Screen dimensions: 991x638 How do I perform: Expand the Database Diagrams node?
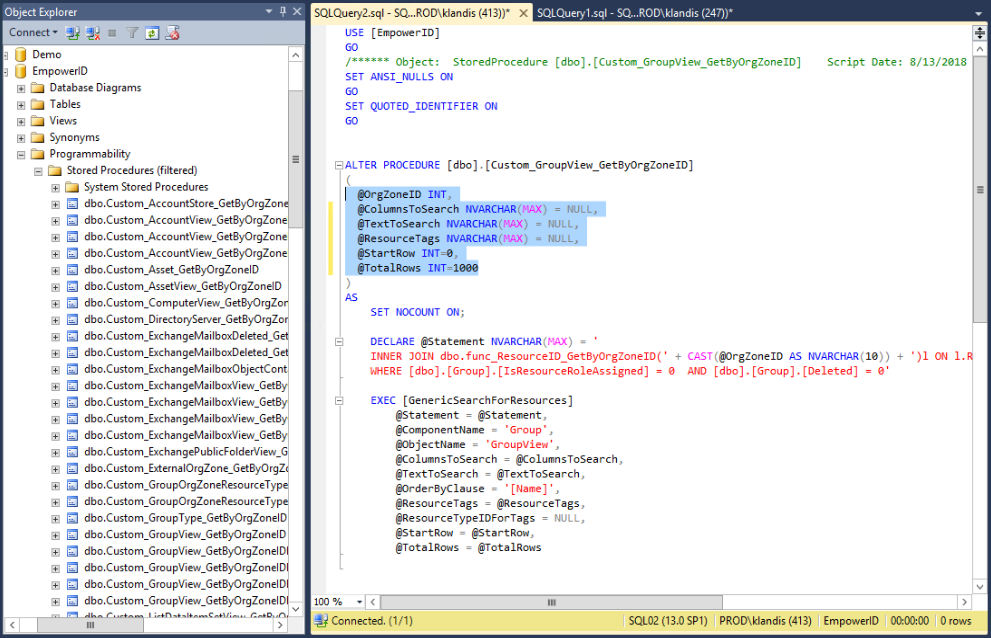(x=21, y=88)
